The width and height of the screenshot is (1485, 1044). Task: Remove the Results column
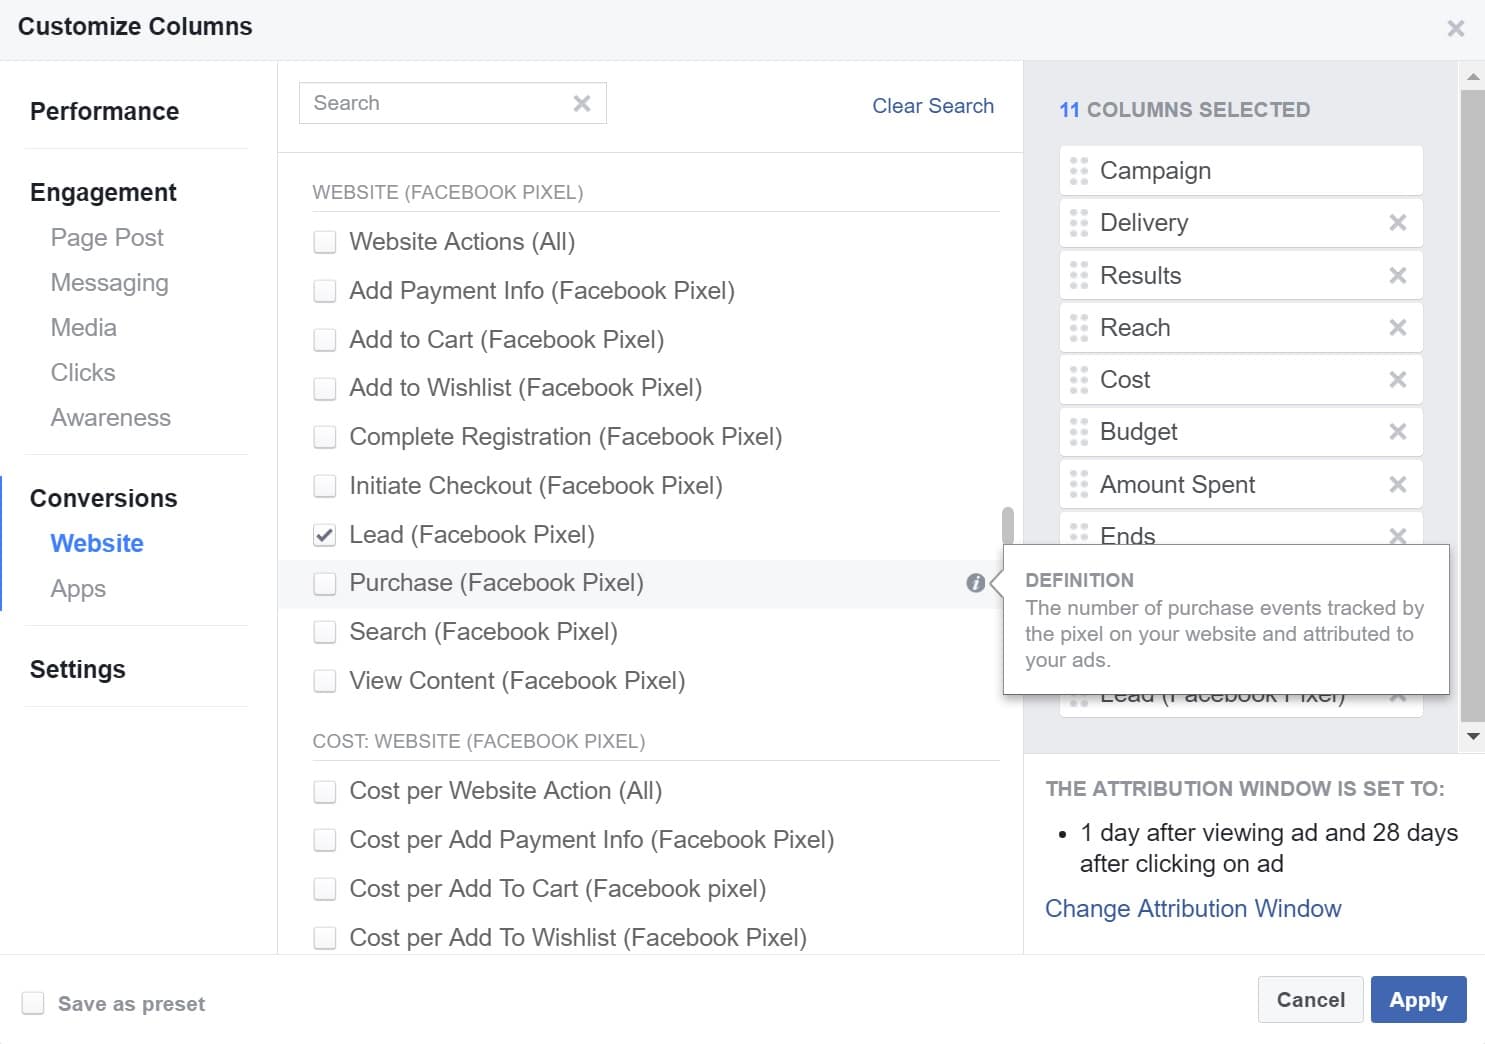click(1397, 275)
